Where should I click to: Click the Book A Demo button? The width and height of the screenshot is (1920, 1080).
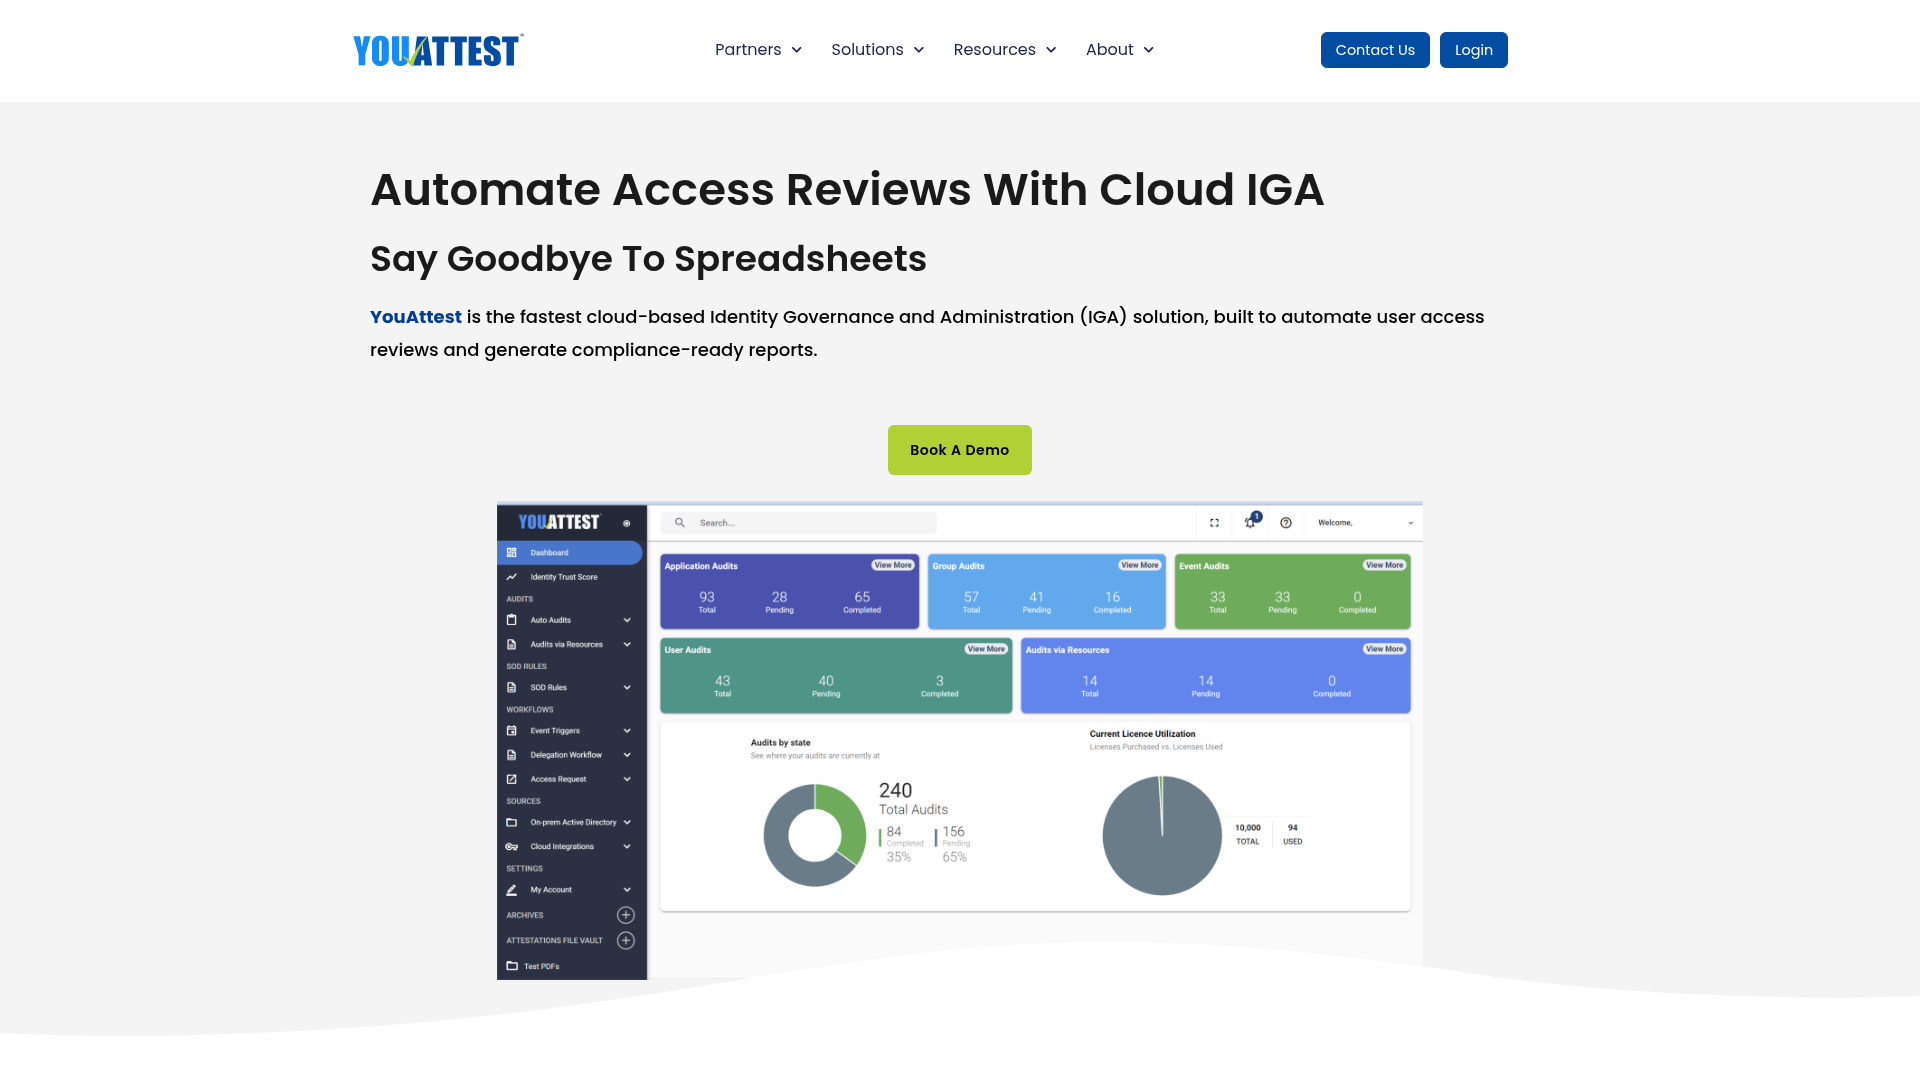[x=960, y=450]
